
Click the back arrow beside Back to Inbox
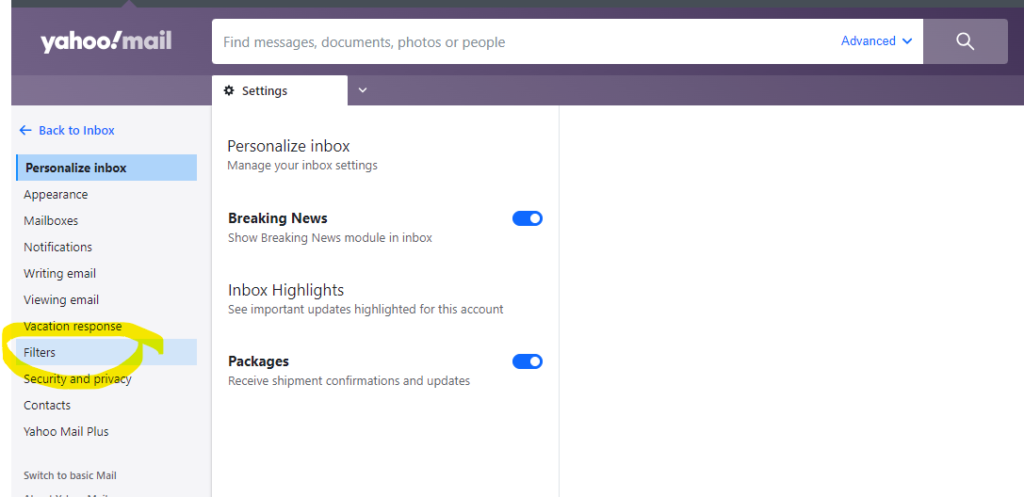(25, 130)
